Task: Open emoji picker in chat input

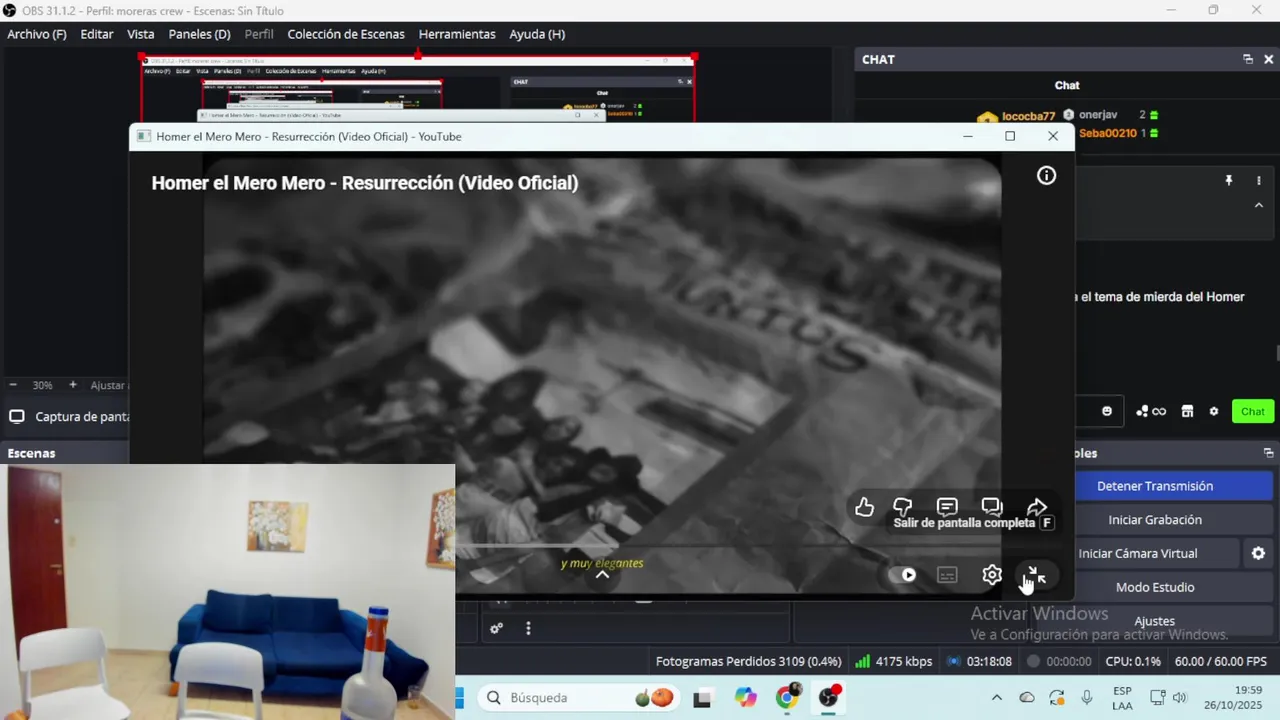Action: click(1107, 411)
